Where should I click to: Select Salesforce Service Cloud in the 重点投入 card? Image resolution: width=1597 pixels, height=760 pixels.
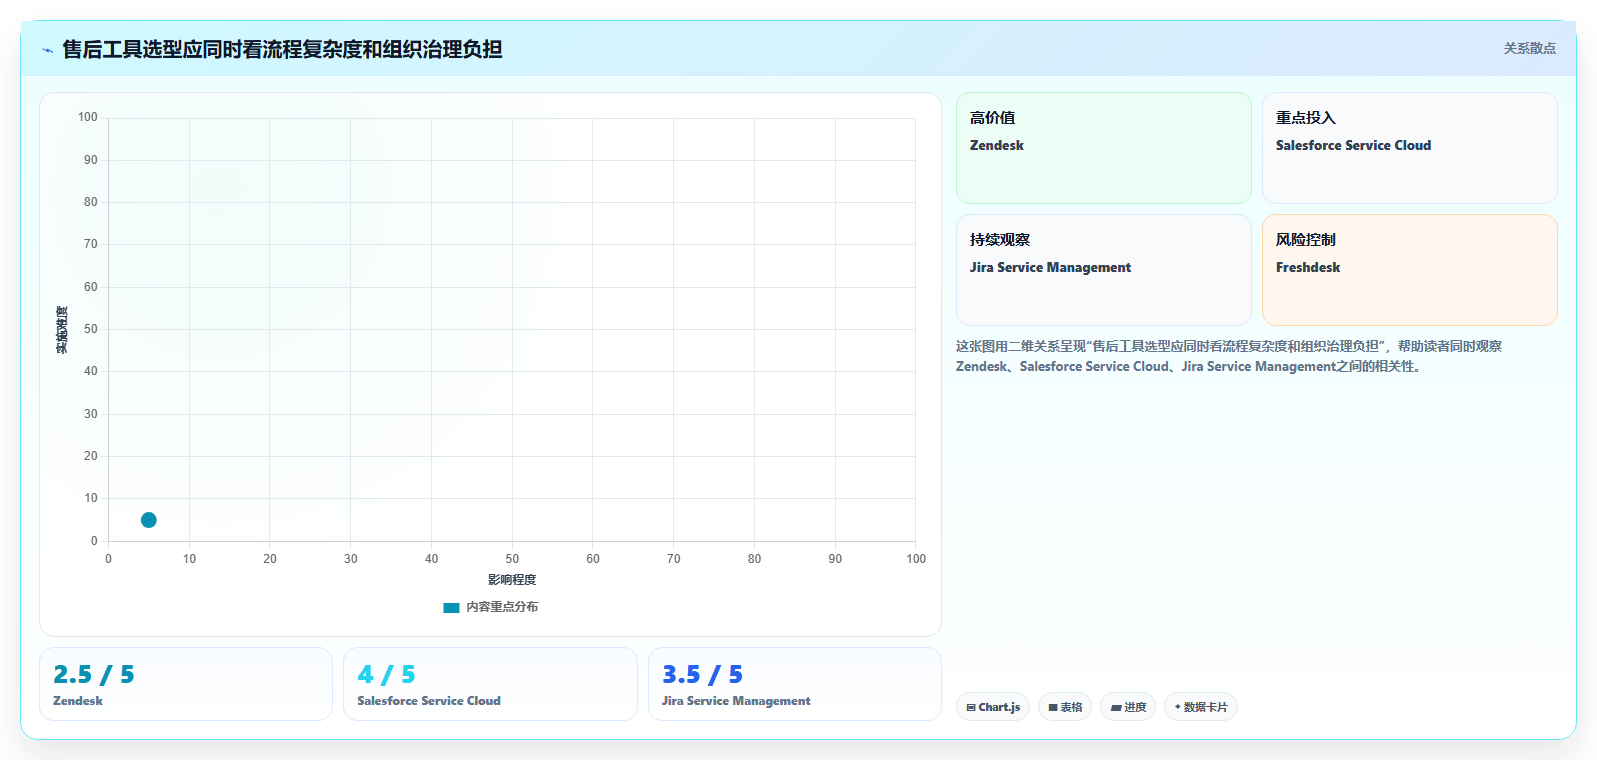tap(1353, 145)
